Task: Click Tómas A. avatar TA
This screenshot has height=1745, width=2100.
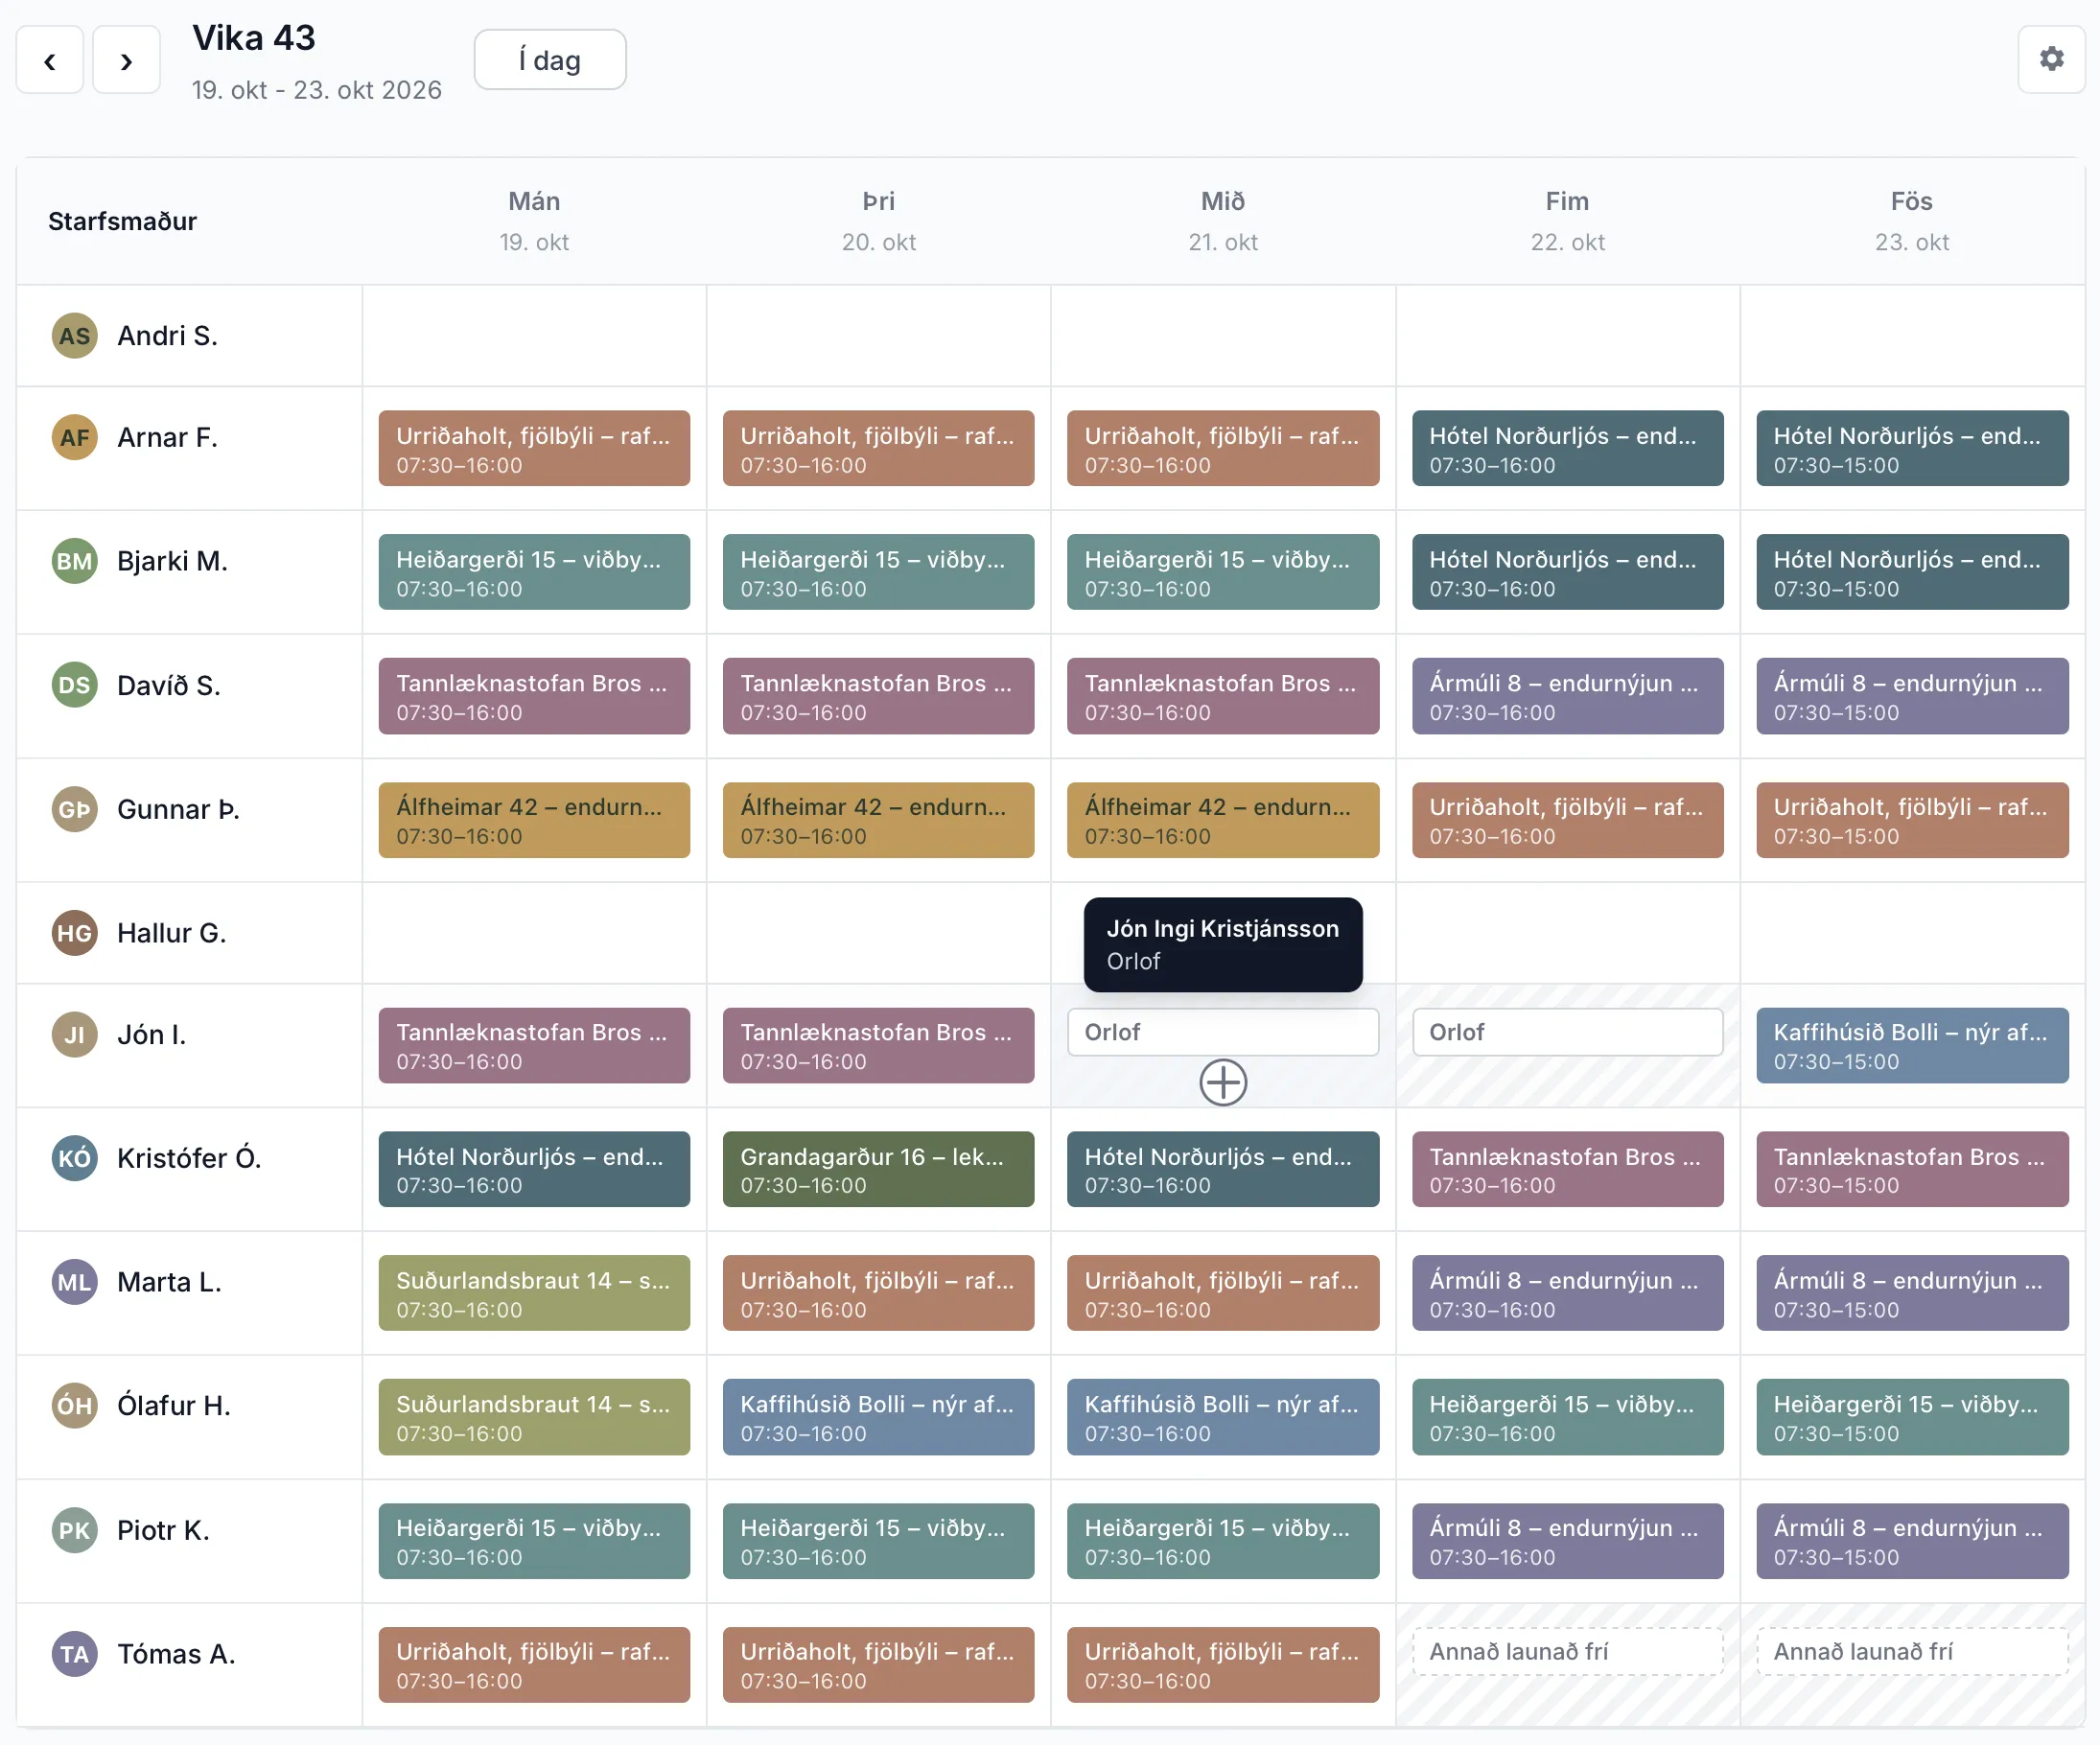Action: tap(74, 1654)
